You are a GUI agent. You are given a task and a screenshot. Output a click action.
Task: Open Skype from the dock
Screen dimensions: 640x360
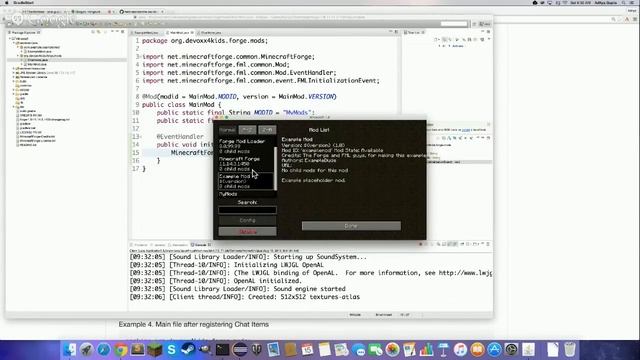click(x=171, y=350)
